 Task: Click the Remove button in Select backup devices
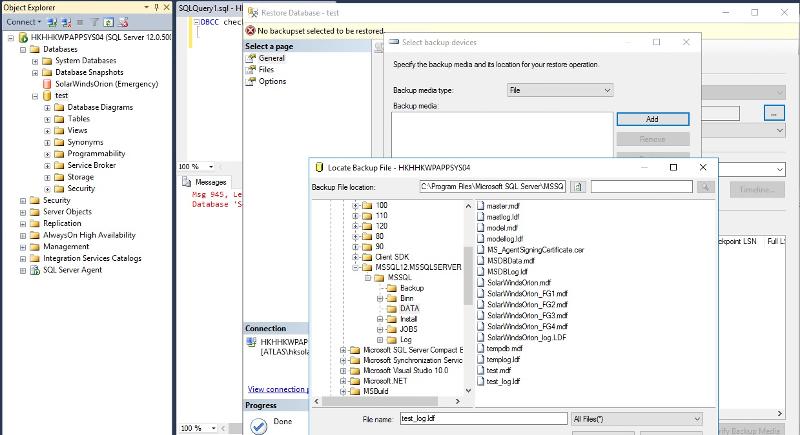(653, 139)
